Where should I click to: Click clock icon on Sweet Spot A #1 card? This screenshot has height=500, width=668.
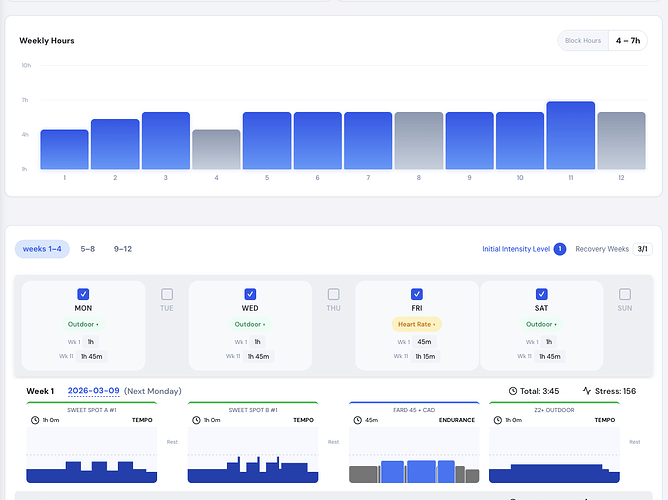pos(35,421)
